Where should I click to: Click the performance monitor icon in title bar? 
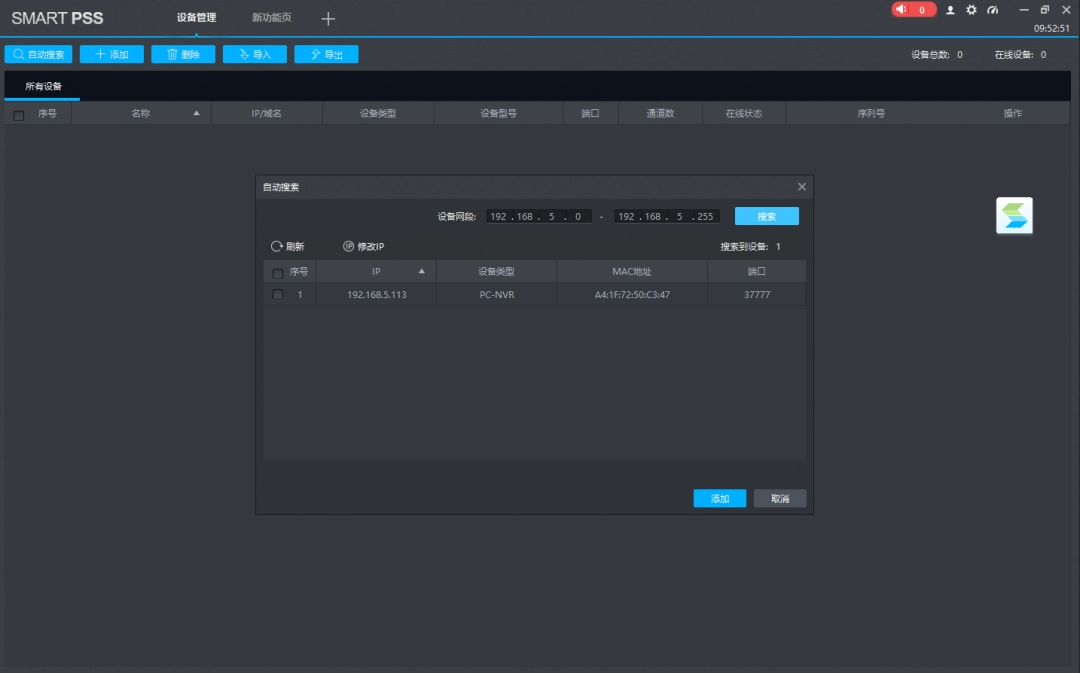[x=992, y=9]
